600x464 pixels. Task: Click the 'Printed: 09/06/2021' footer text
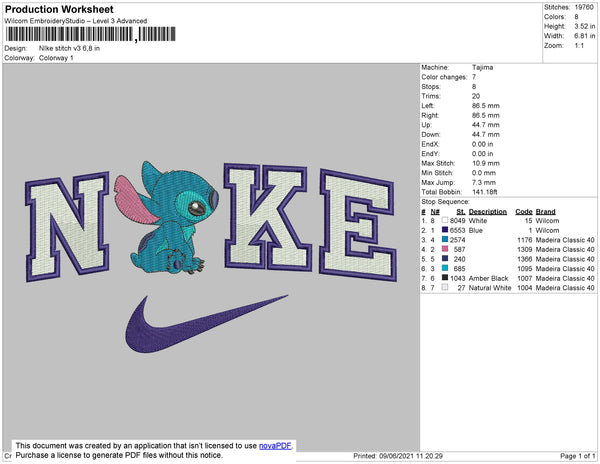tap(398, 456)
